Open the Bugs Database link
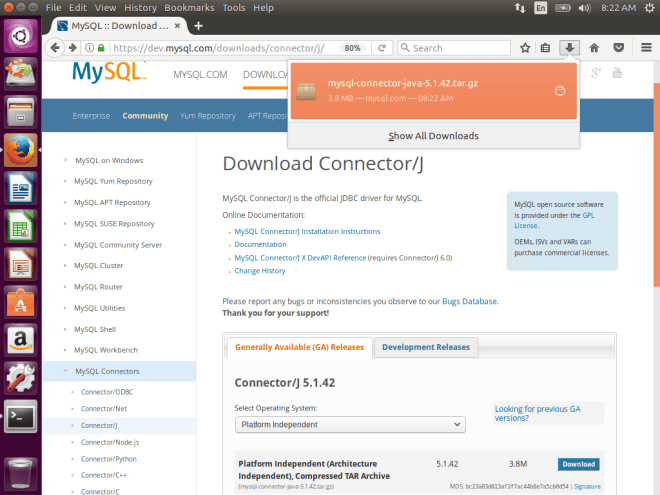Screen dimensions: 660x495 (469, 301)
